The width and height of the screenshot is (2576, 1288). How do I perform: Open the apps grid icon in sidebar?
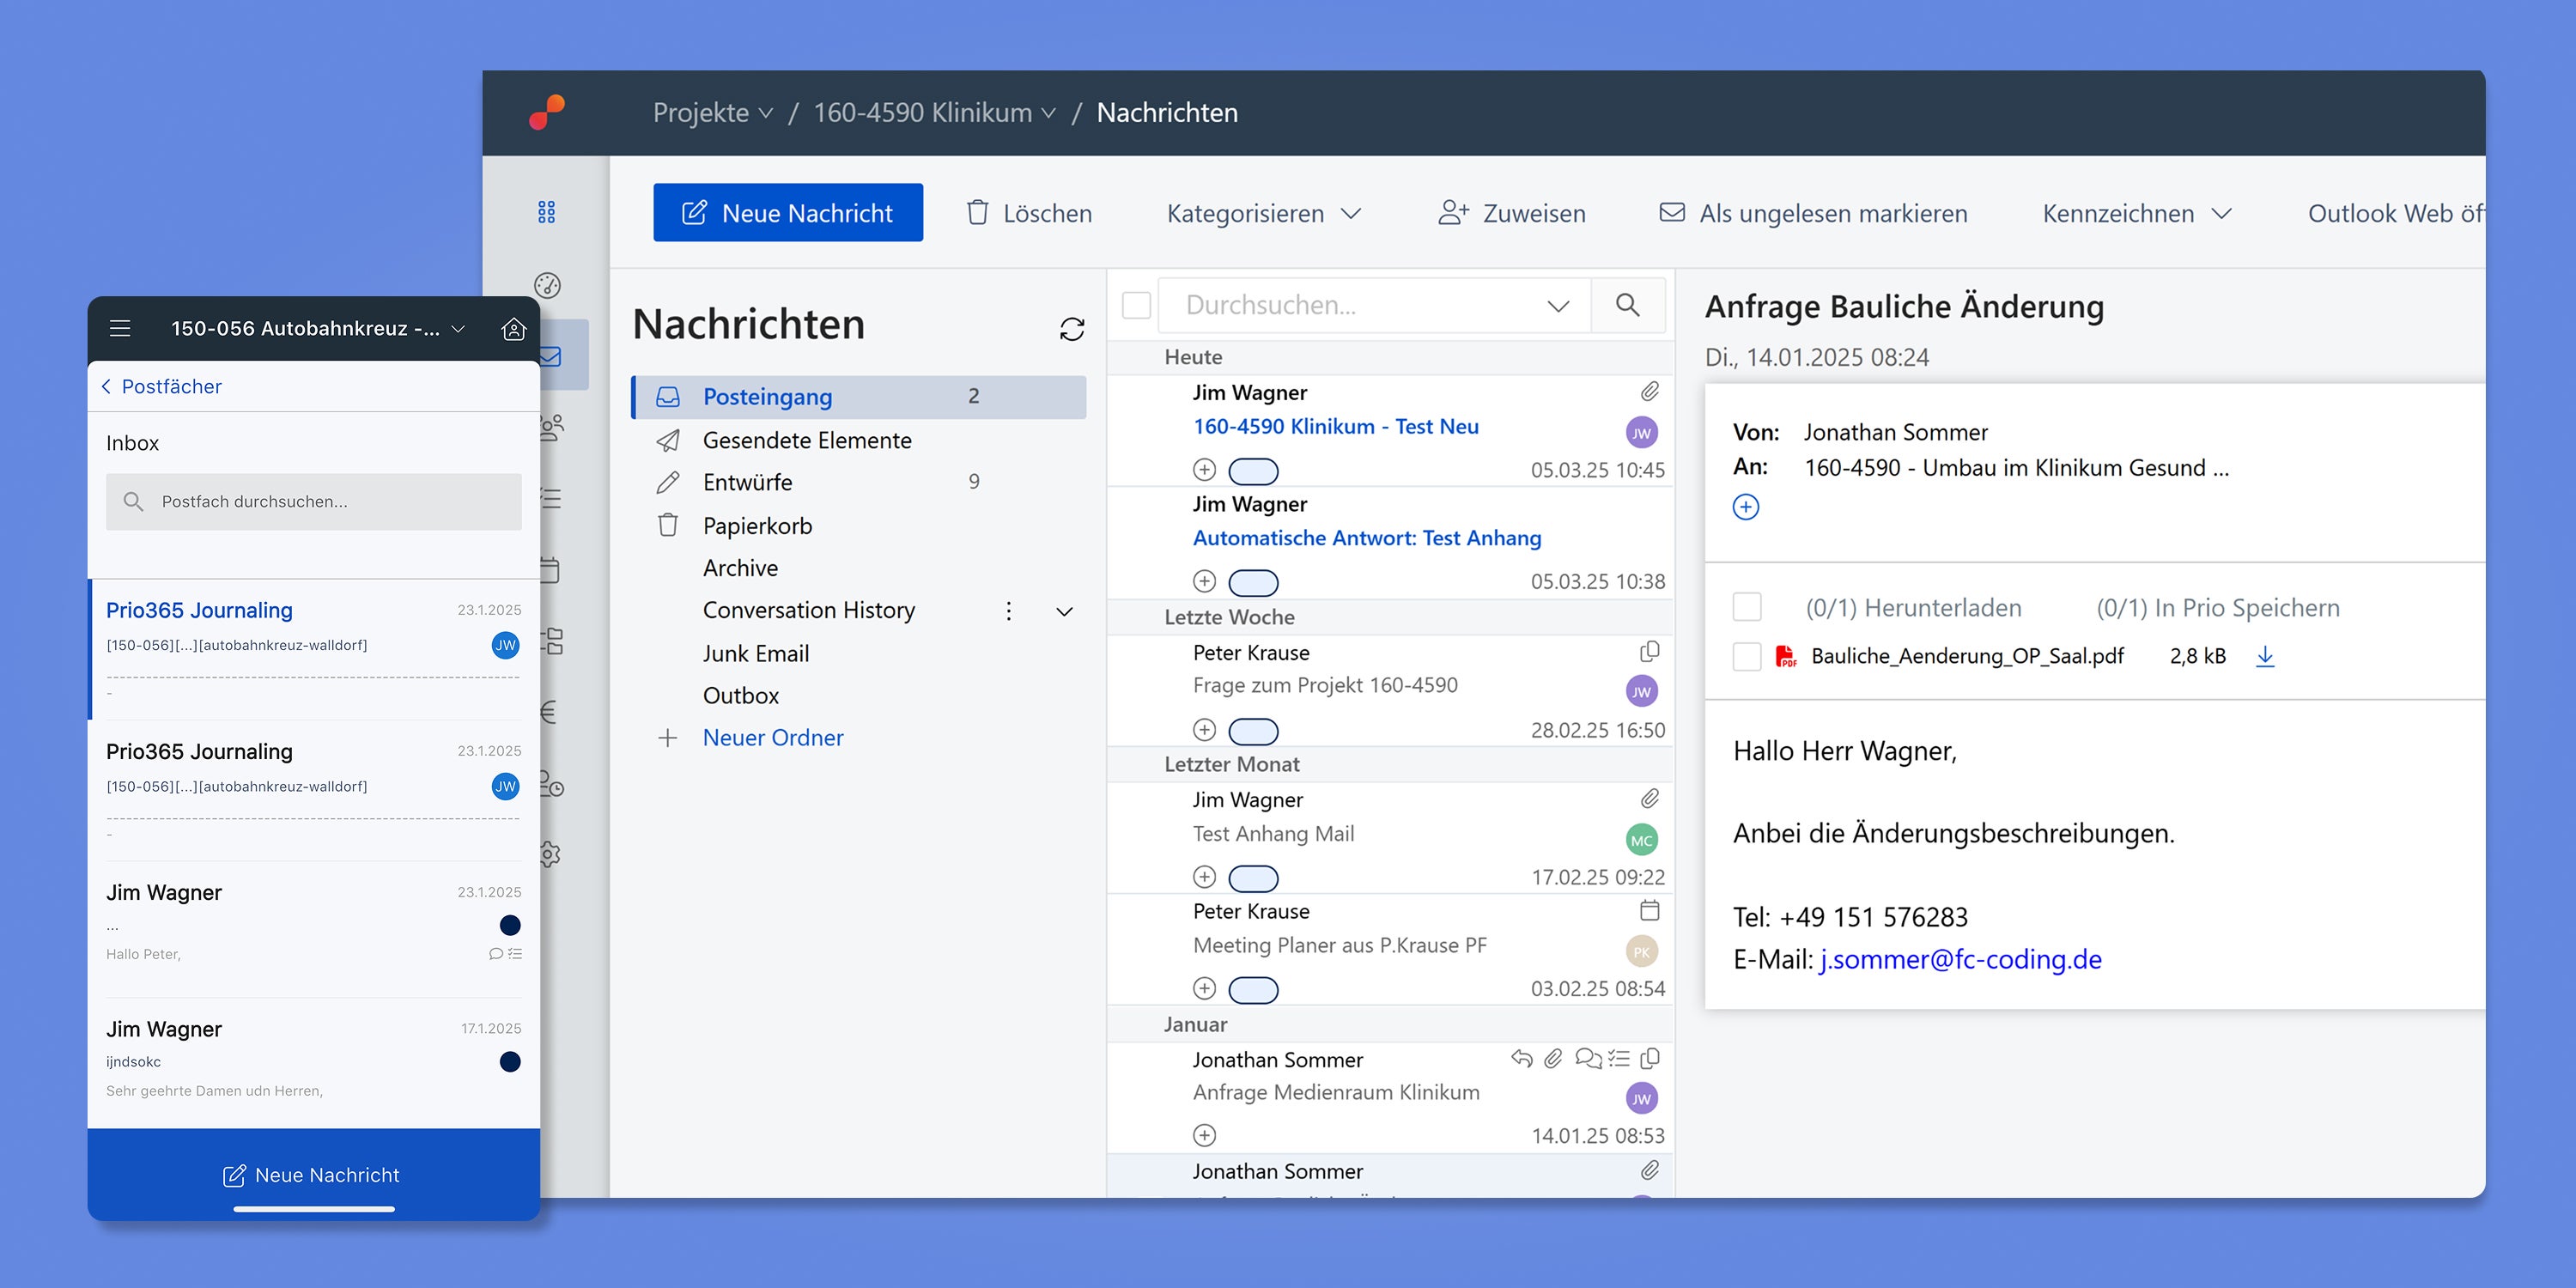[546, 212]
